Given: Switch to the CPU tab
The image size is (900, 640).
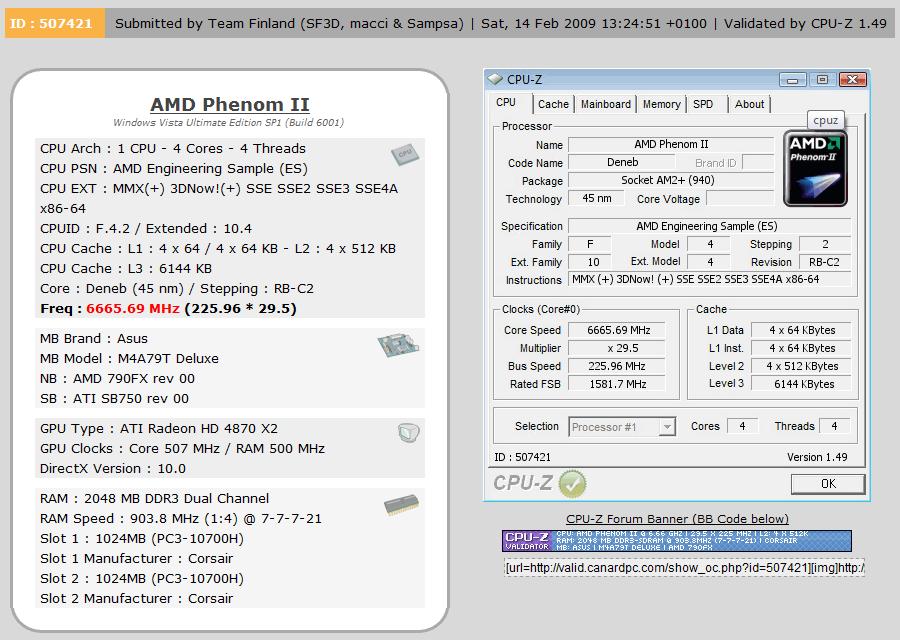Looking at the screenshot, I should click(x=506, y=103).
